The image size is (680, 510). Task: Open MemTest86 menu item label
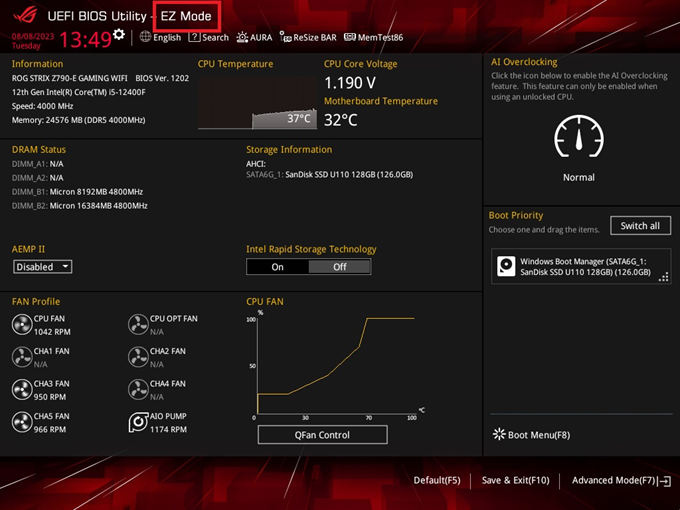point(380,37)
